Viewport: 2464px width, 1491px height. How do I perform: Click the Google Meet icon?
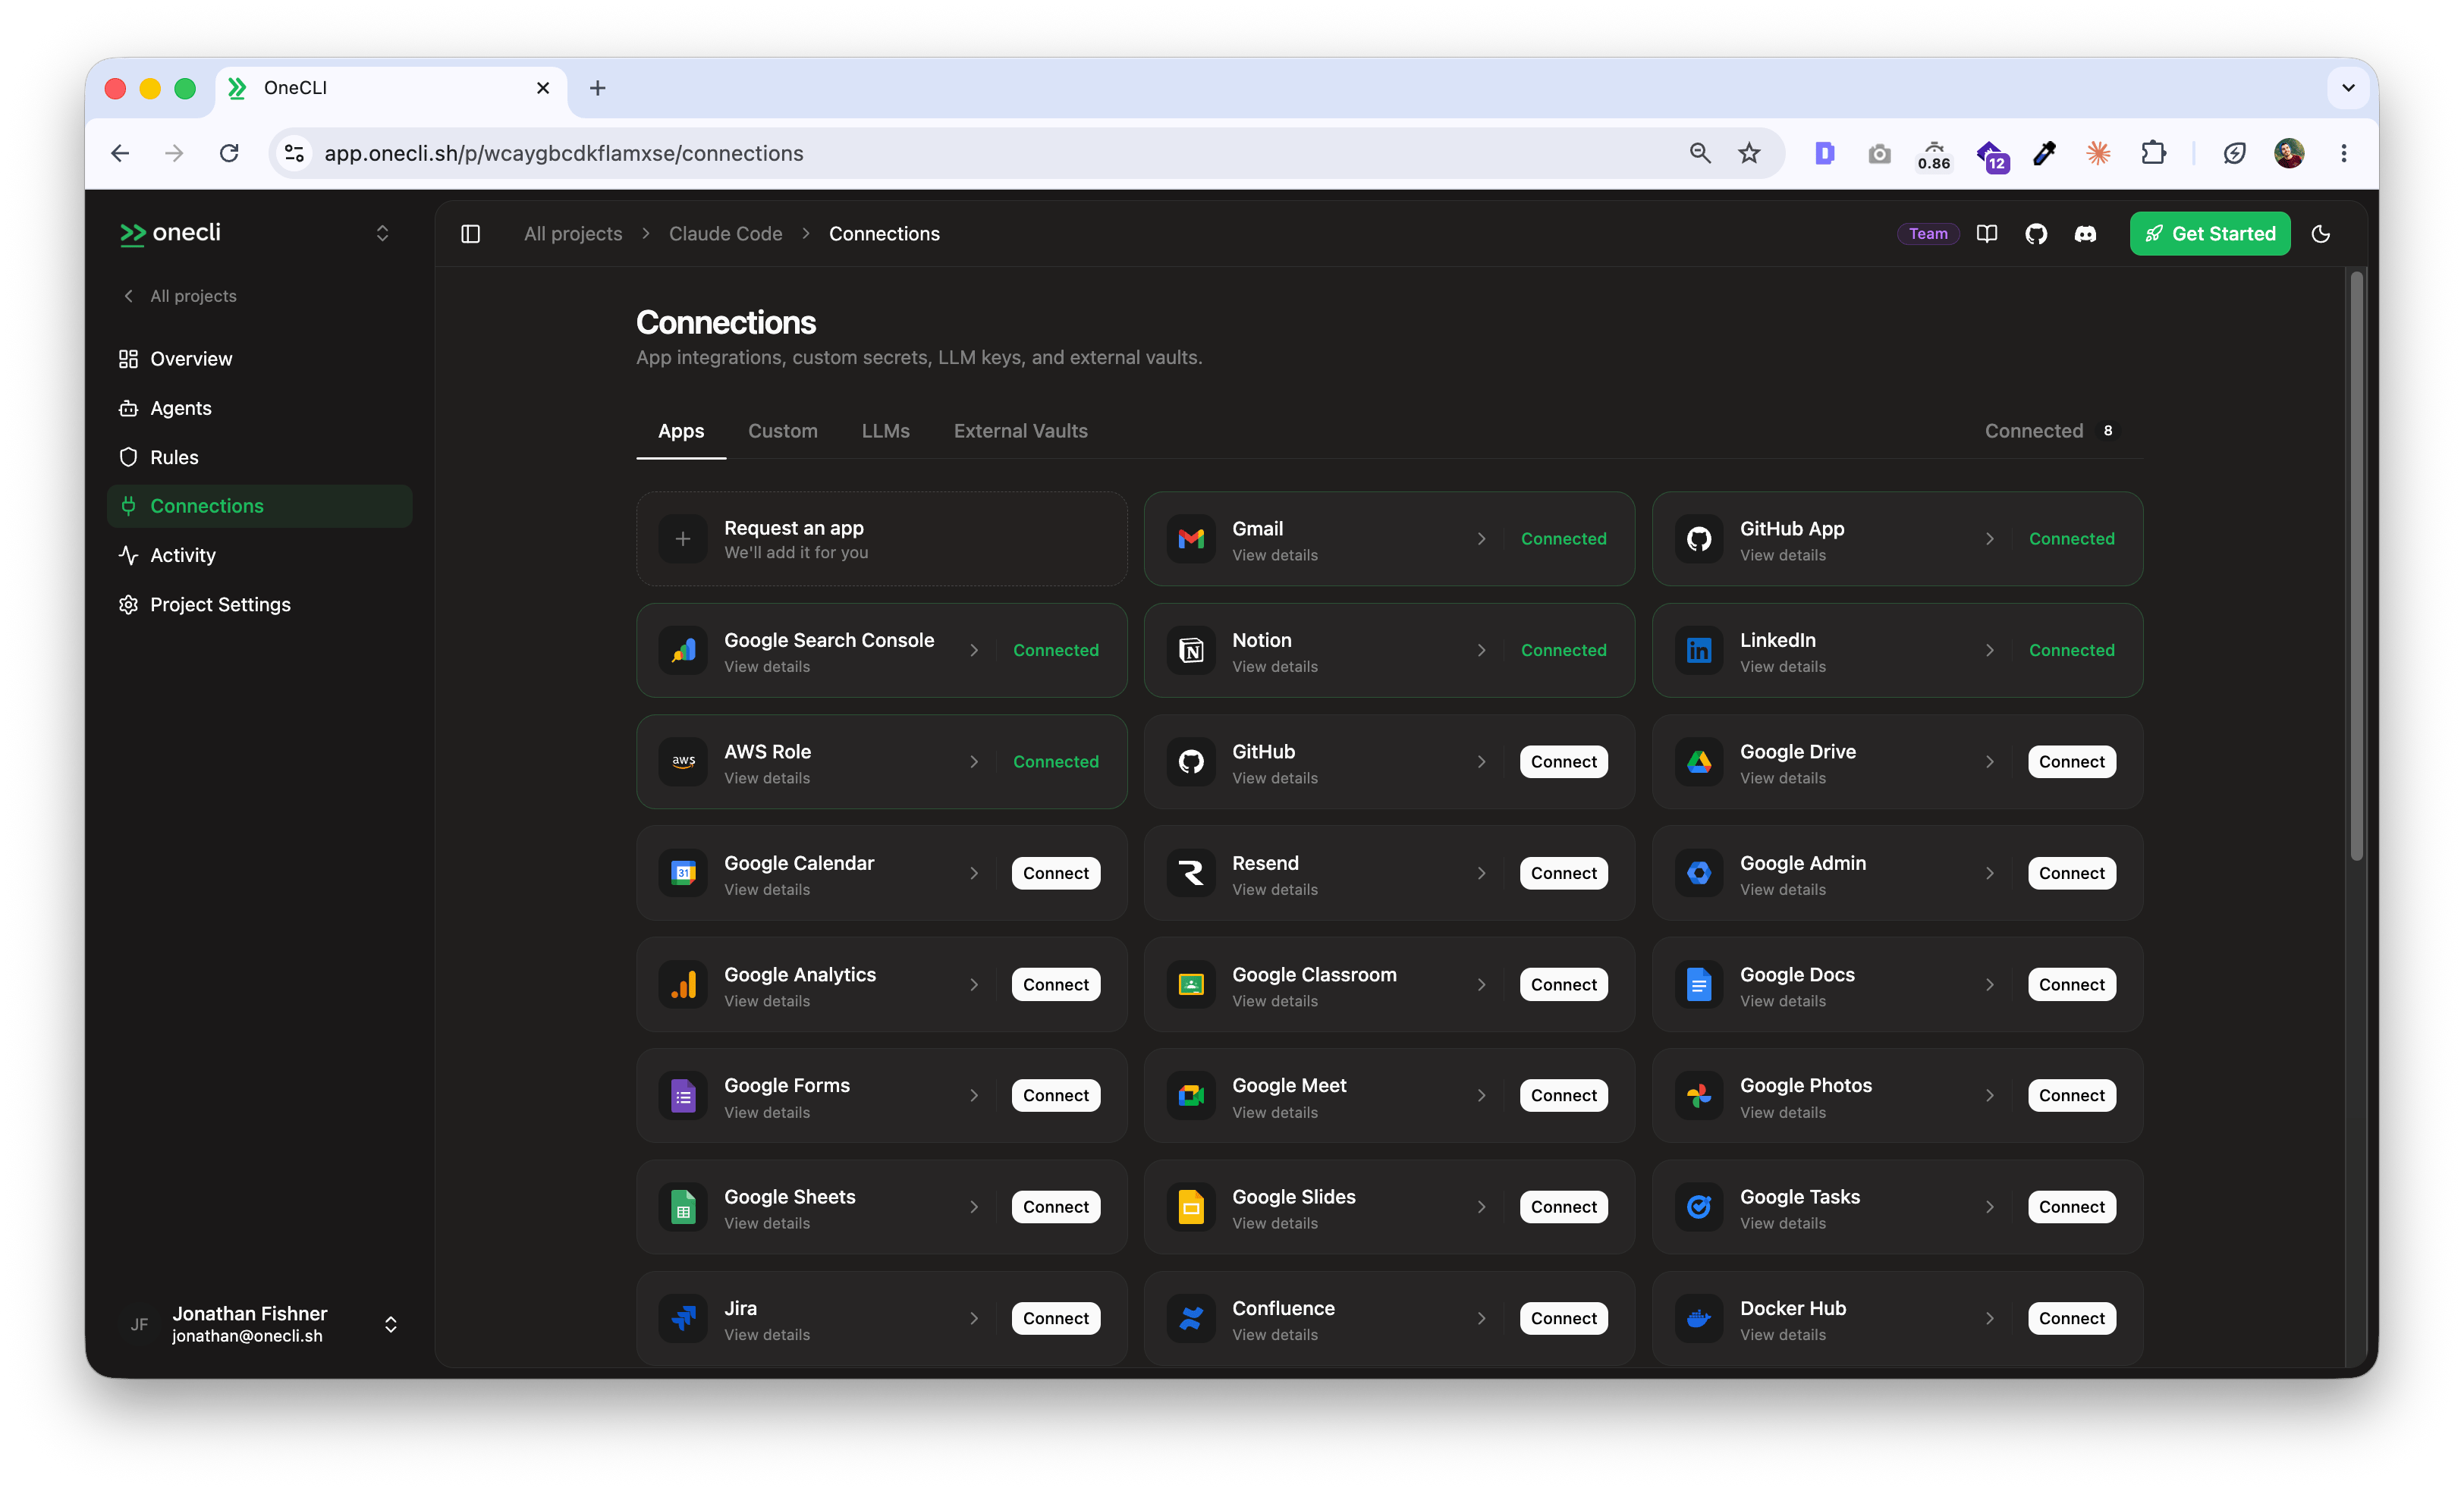pos(1190,1095)
